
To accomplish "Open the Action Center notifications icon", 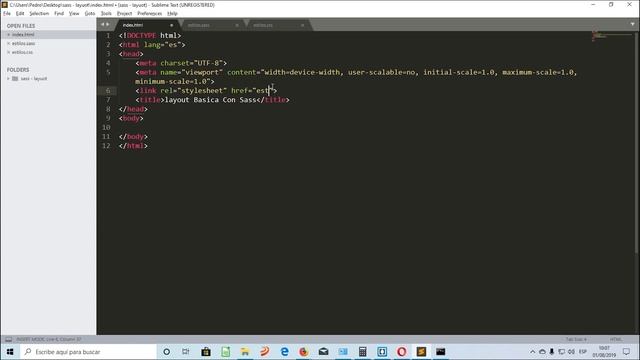I will pos(627,351).
